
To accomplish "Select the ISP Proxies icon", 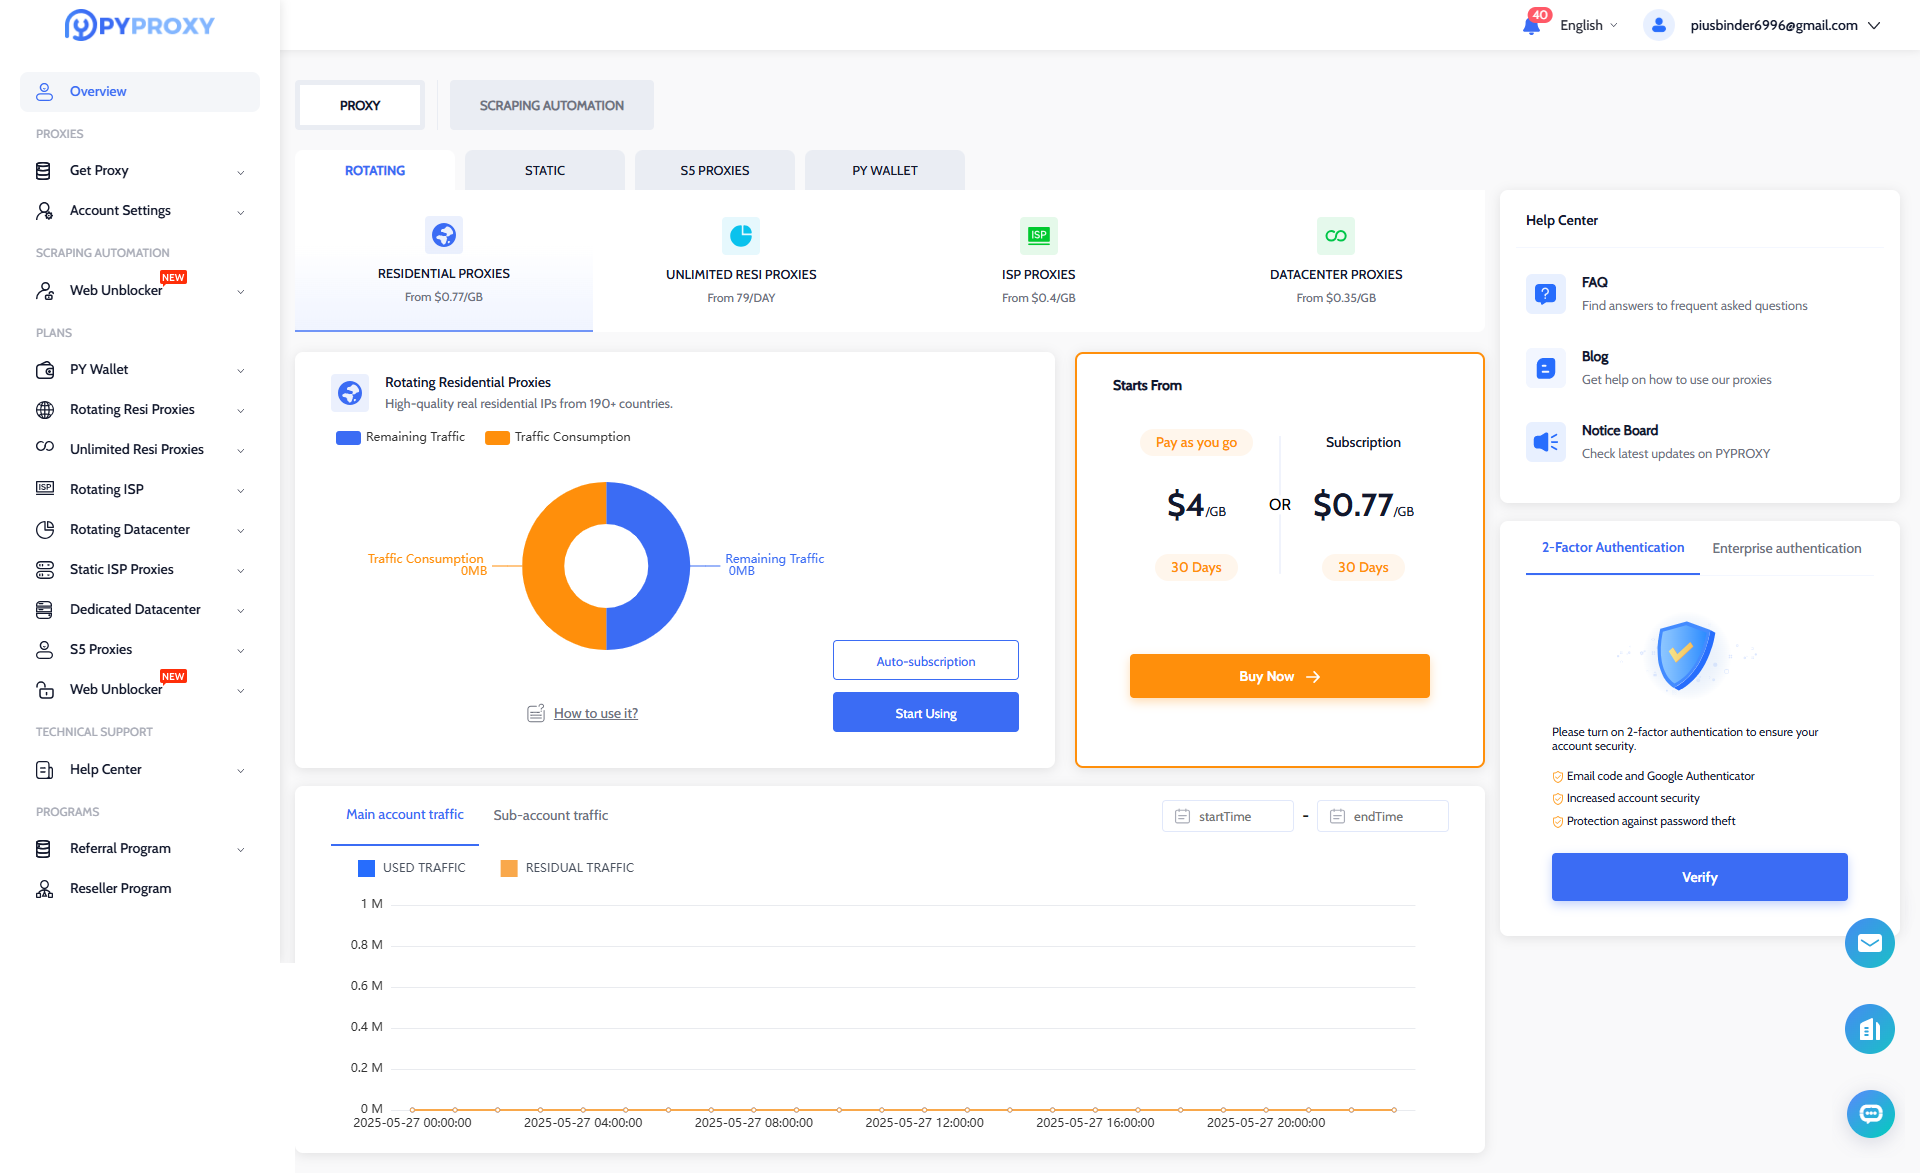I will [1038, 236].
